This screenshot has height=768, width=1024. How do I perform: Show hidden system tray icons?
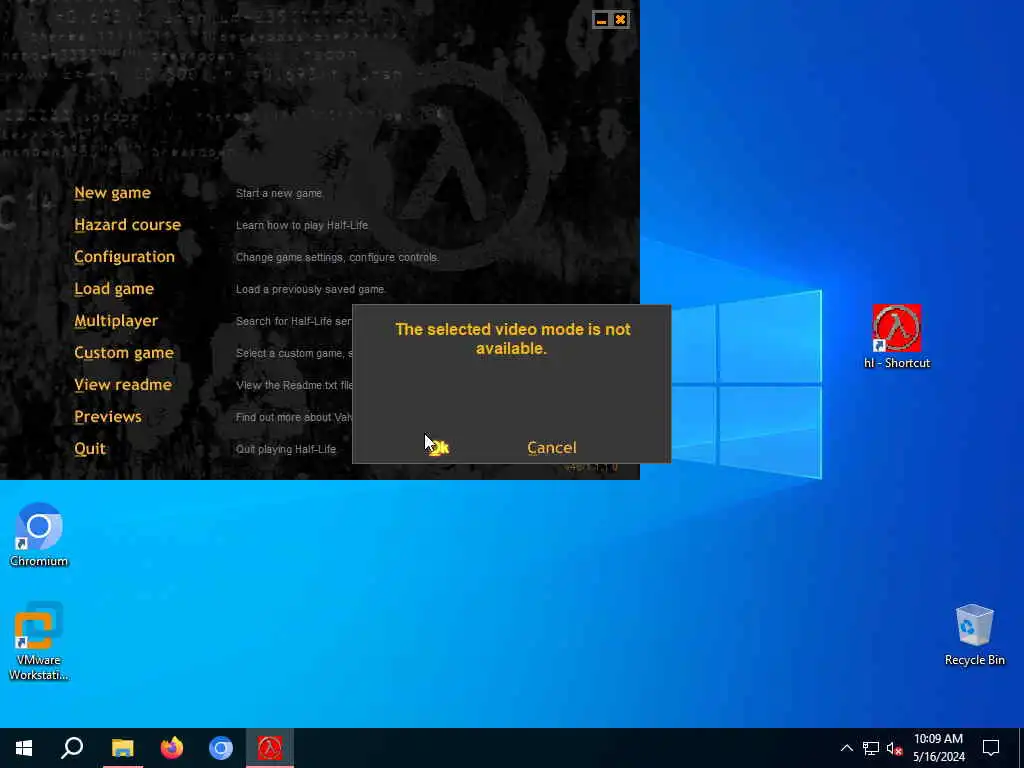coord(846,748)
